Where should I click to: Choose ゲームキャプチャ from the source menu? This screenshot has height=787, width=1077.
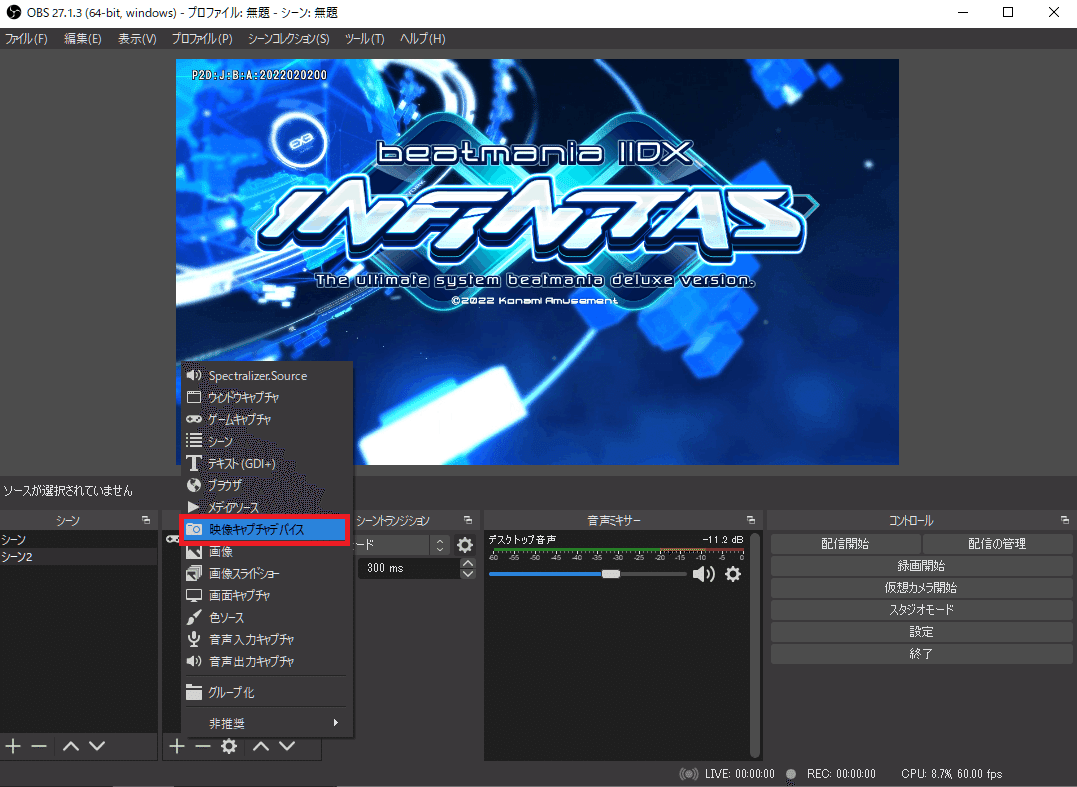267,420
